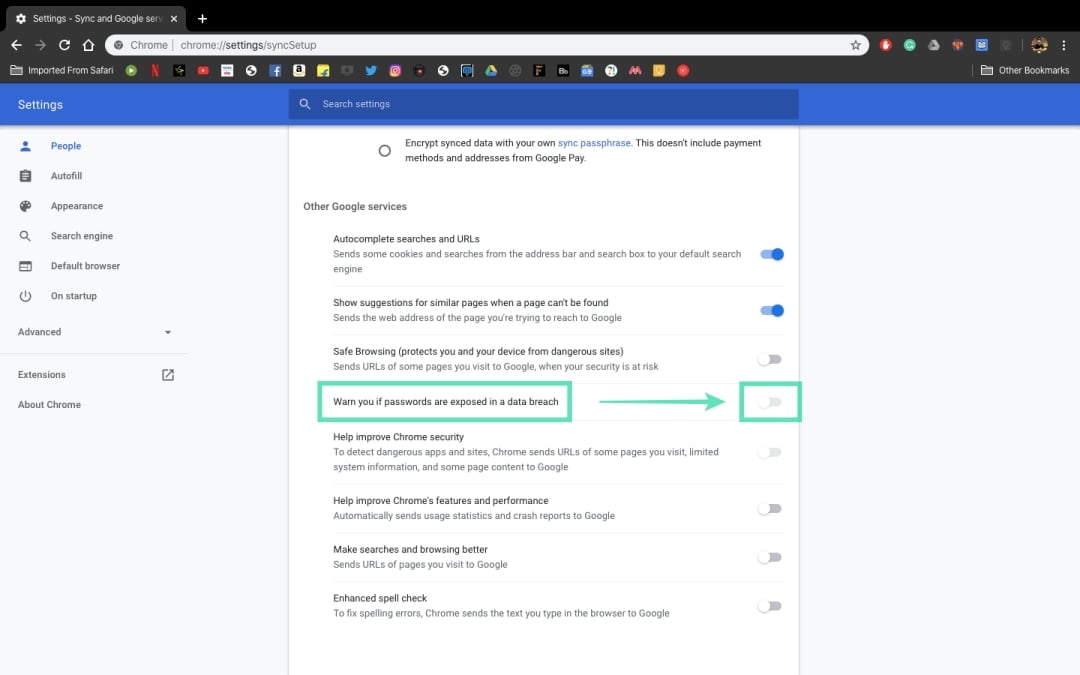
Task: Bookmark this page with the star icon
Action: click(x=856, y=45)
